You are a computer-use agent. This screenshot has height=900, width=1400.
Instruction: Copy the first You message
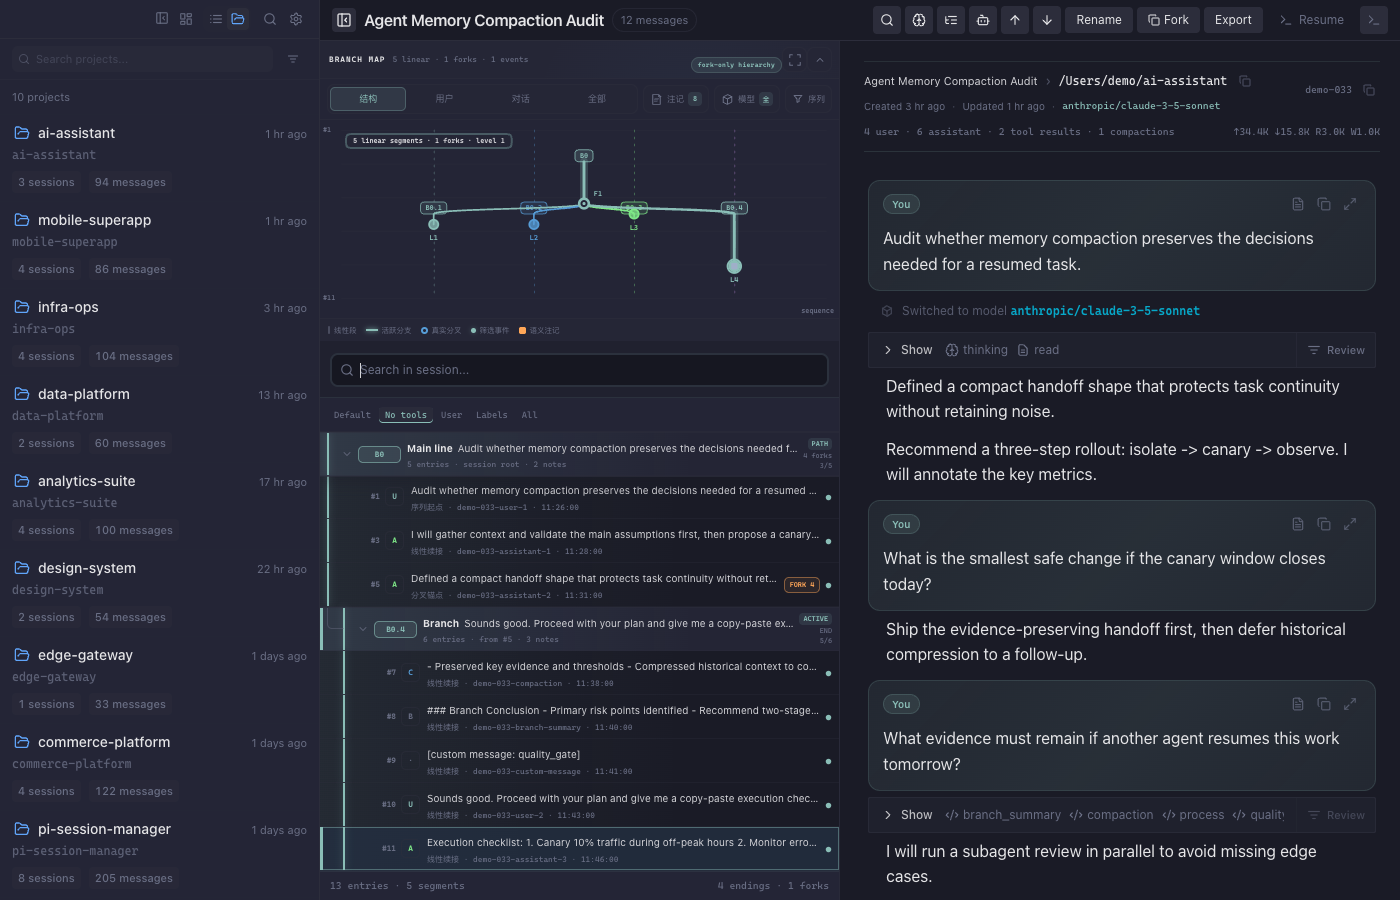(x=1324, y=204)
